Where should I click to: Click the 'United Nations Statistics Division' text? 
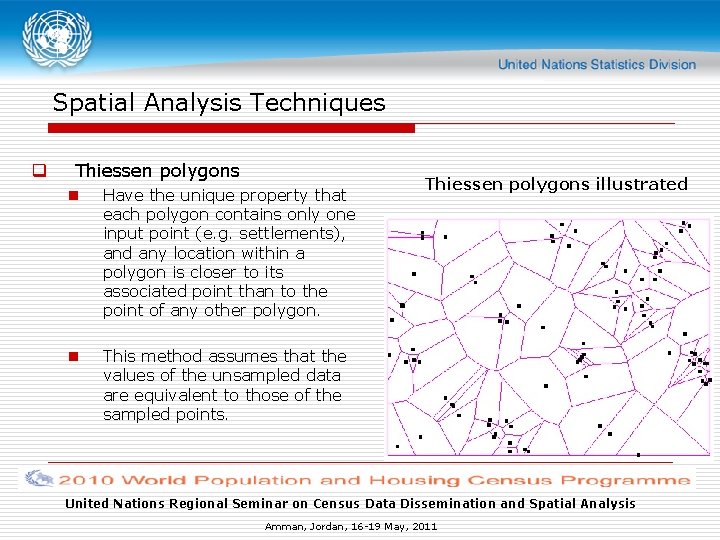pyautogui.click(x=597, y=64)
